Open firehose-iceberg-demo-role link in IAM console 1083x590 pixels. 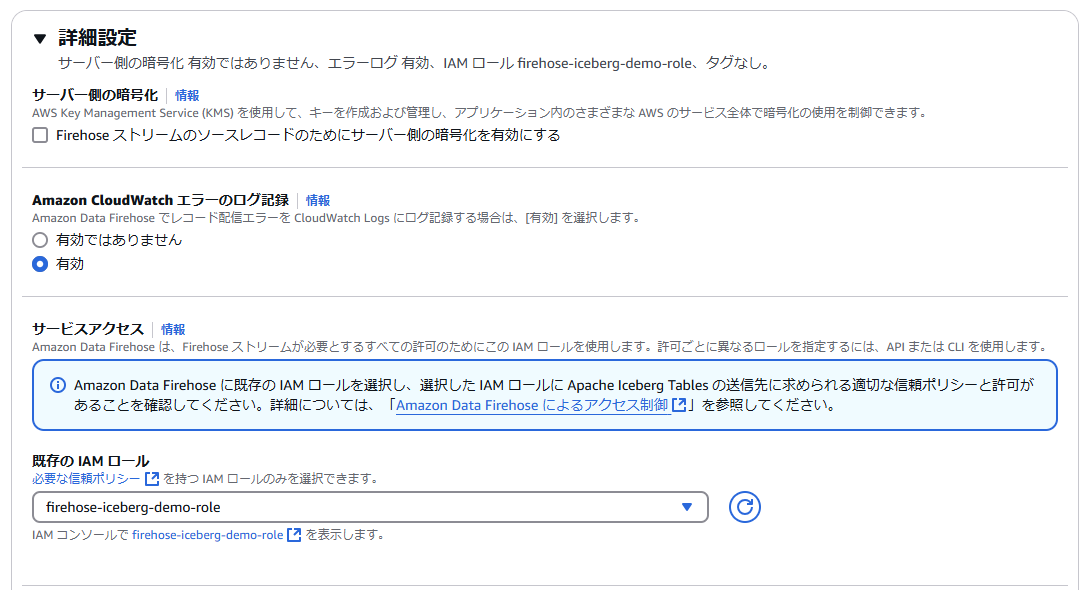(x=207, y=535)
